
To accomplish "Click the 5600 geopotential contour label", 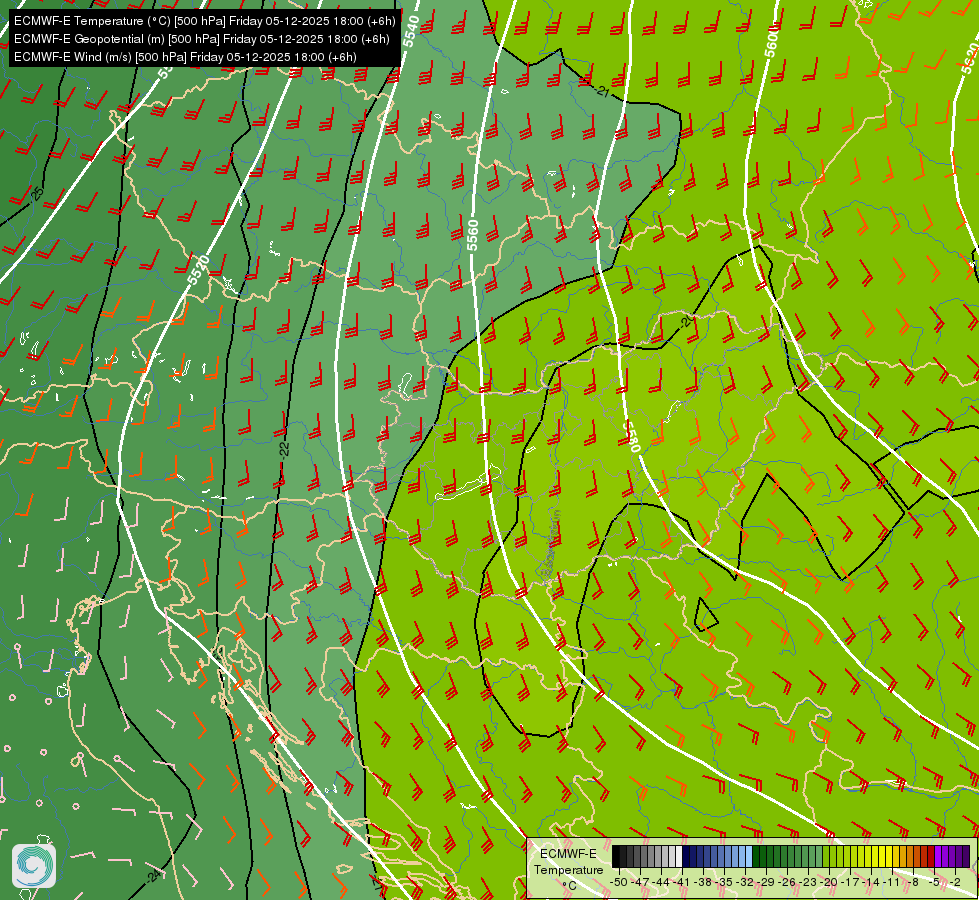I will coord(772,42).
